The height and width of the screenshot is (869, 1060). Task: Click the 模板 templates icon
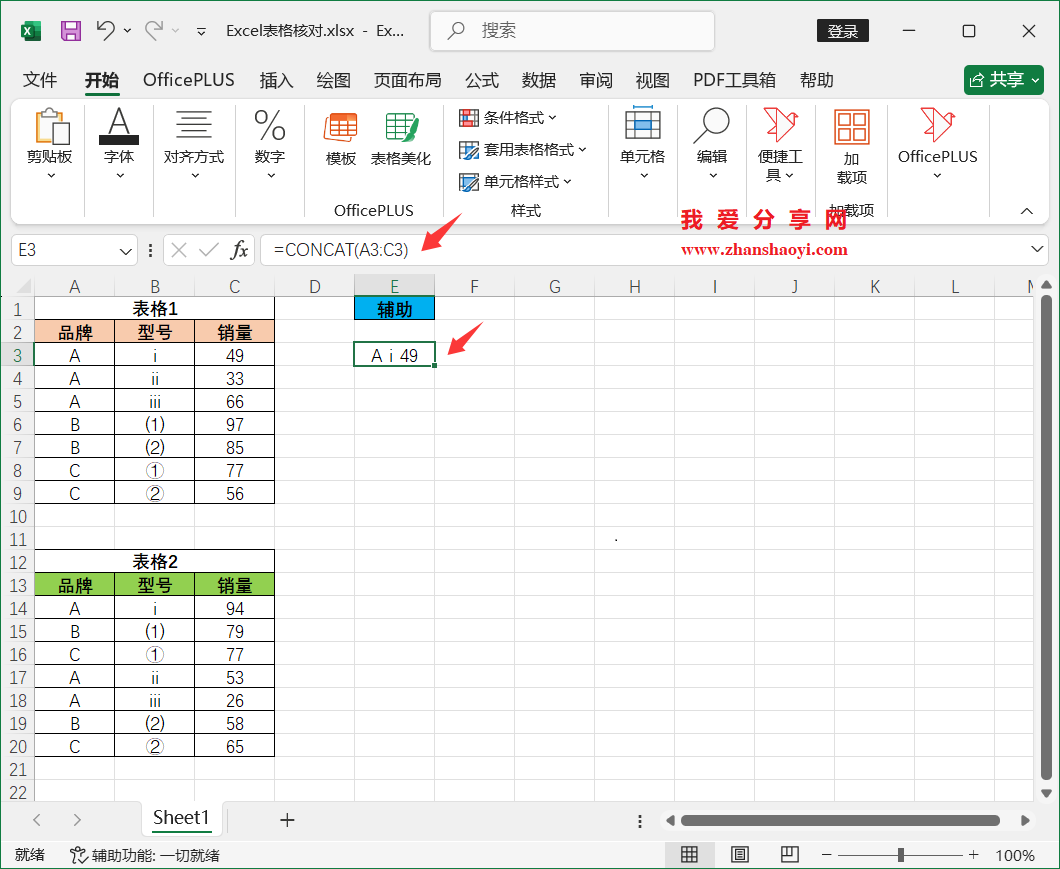tap(341, 139)
